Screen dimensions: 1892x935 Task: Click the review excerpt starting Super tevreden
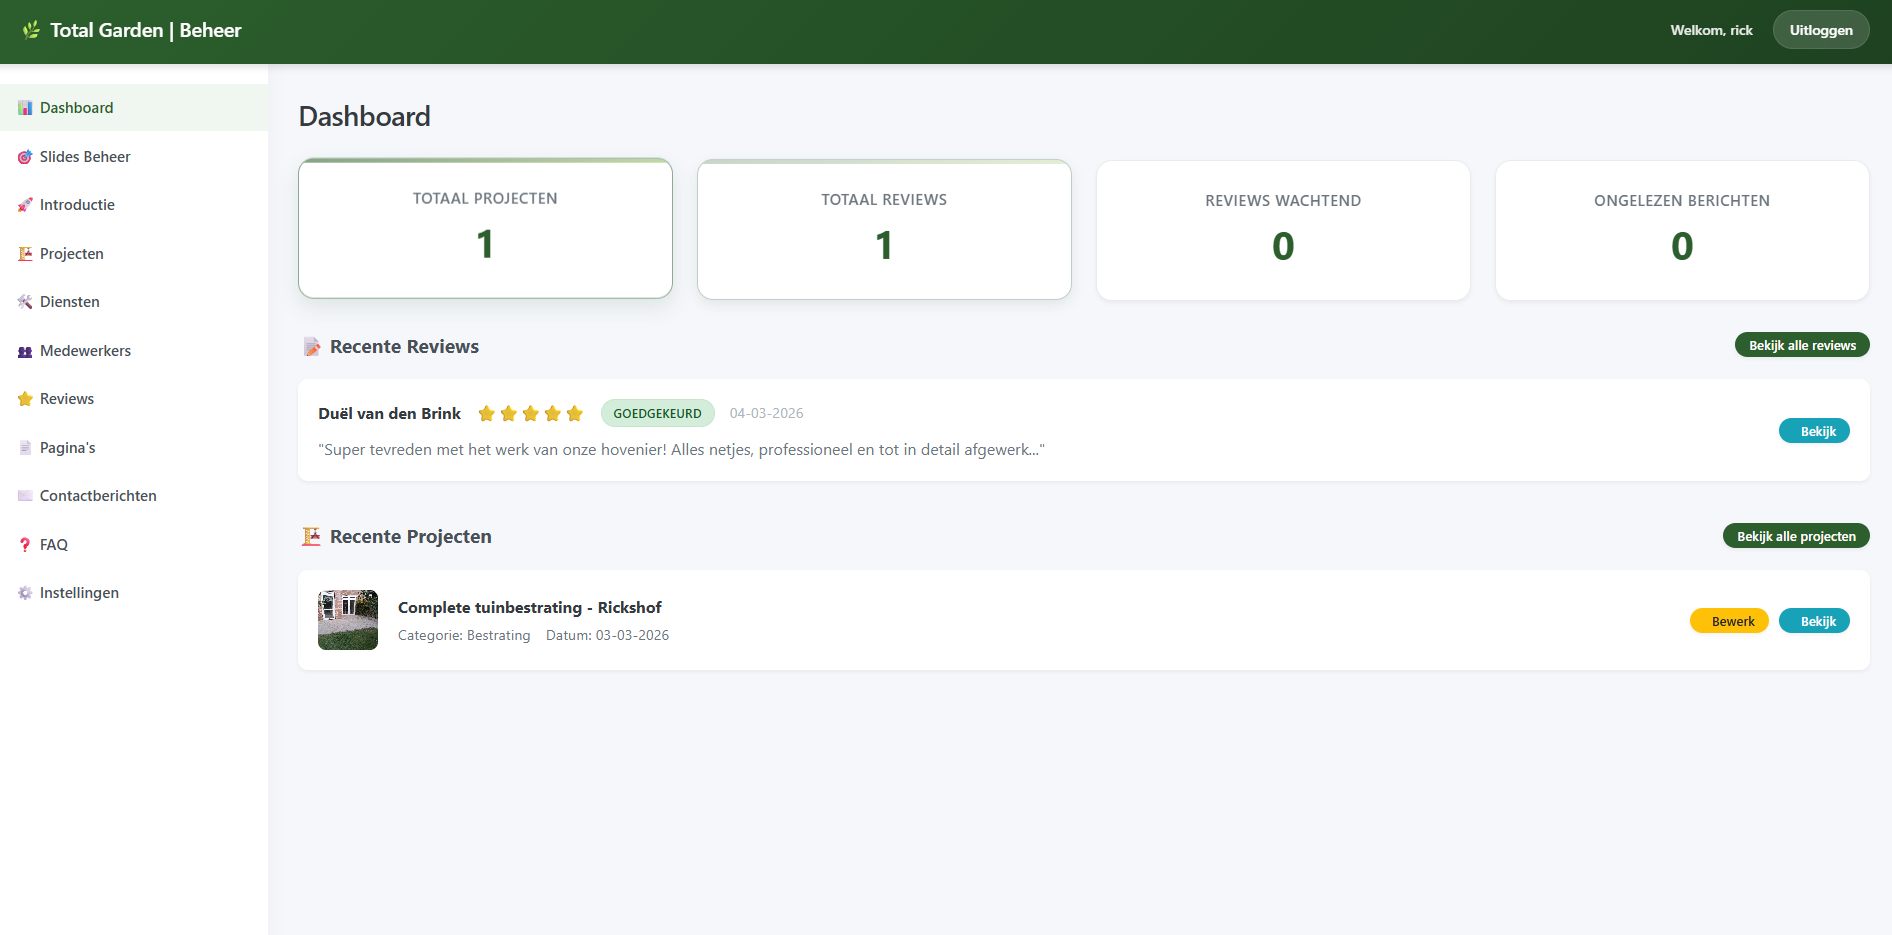click(x=681, y=450)
